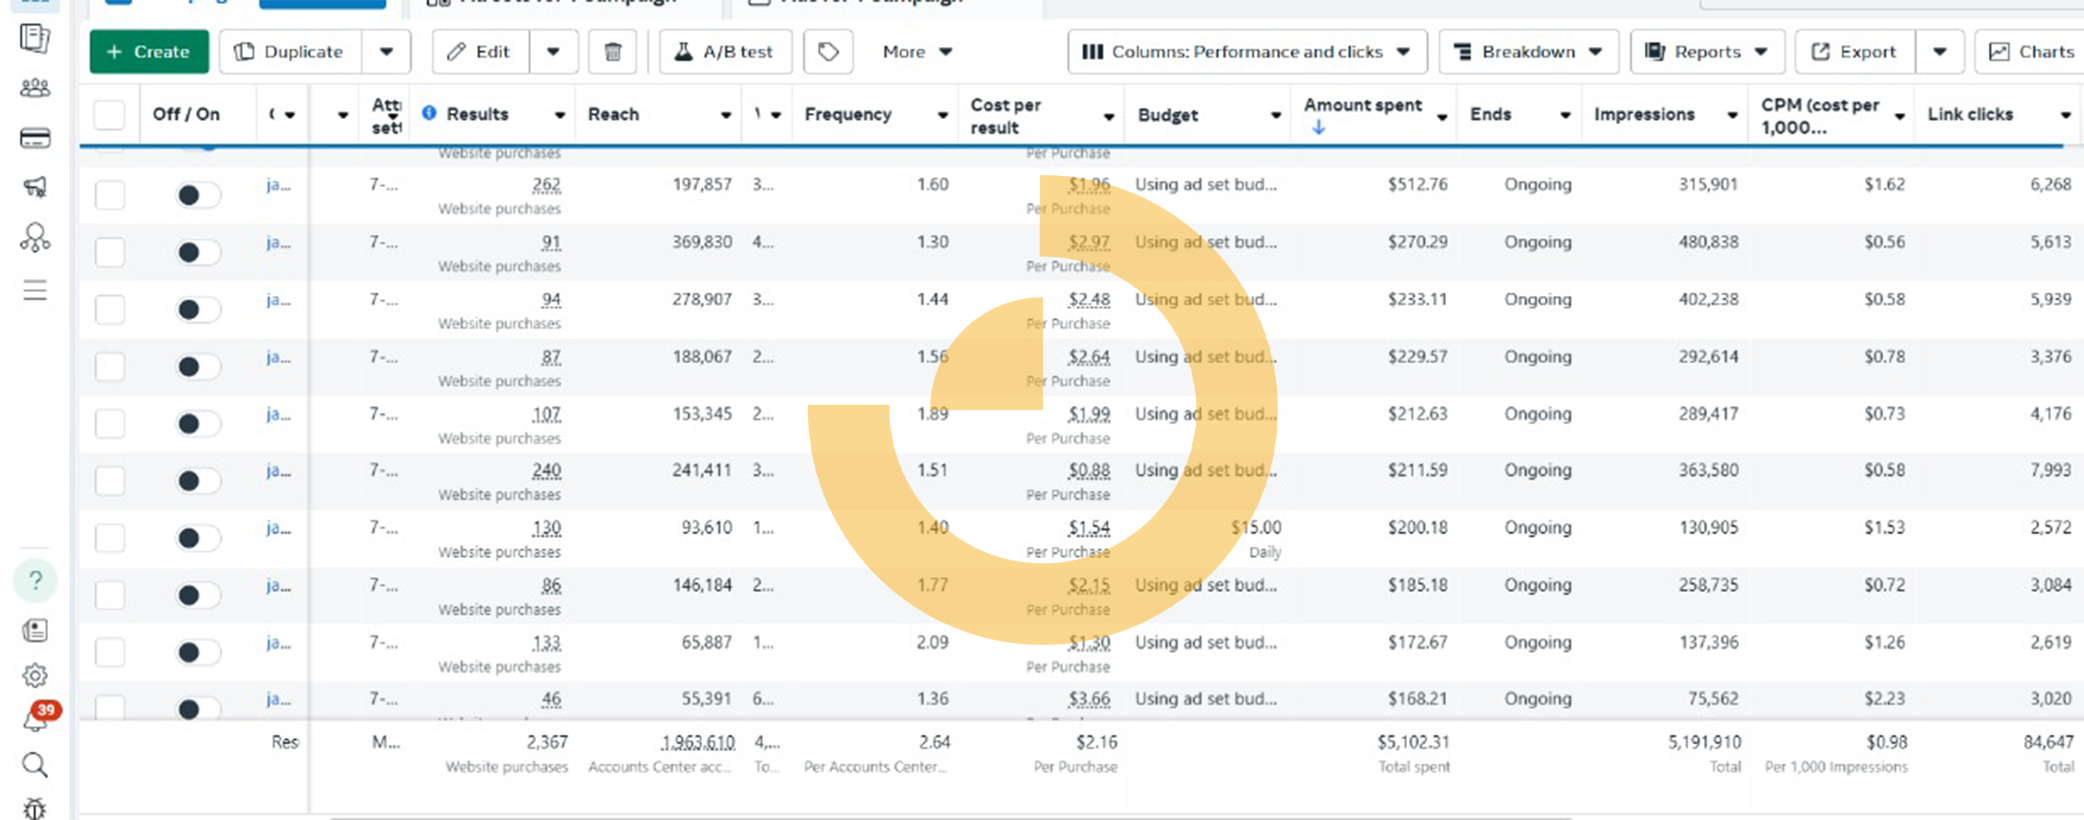Open the Ends column dropdown arrow
This screenshot has height=820, width=2084.
point(1565,116)
